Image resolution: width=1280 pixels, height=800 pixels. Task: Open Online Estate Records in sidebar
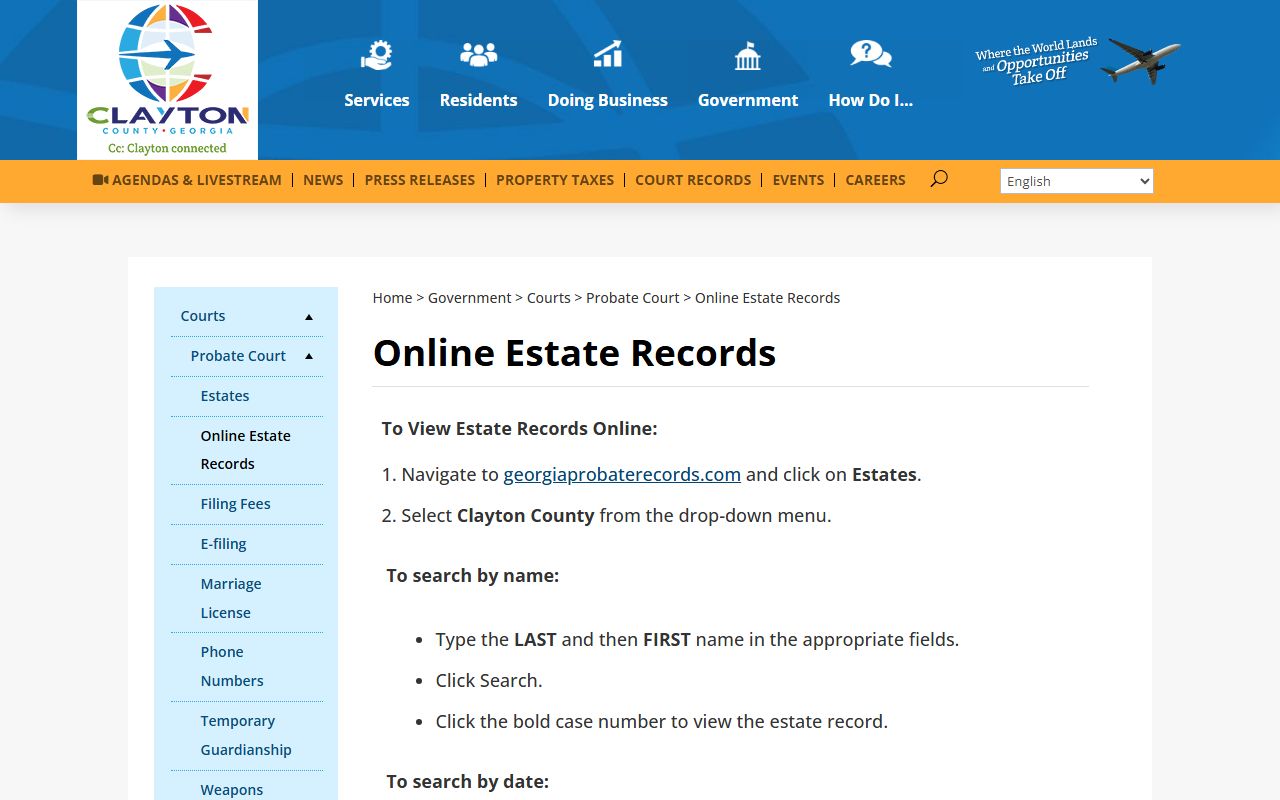(x=246, y=450)
